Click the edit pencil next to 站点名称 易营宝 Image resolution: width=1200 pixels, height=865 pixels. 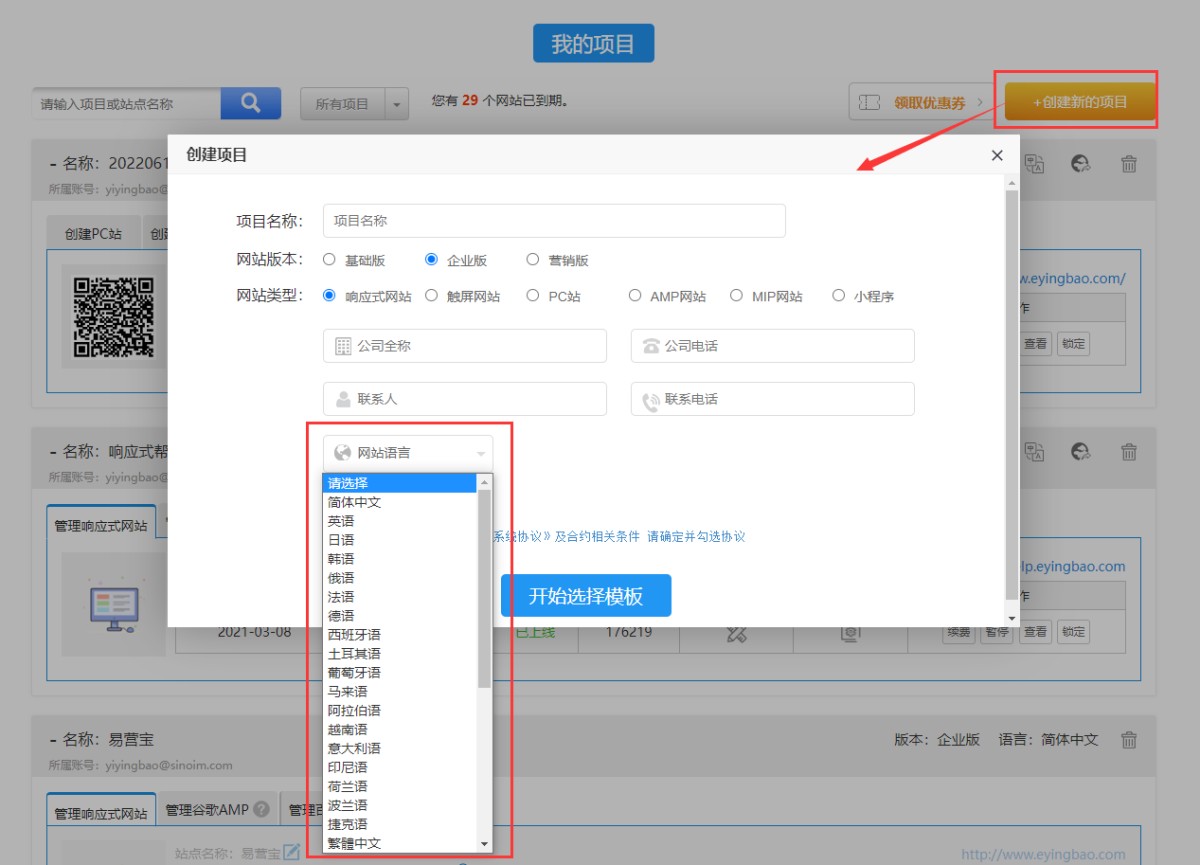[291, 852]
